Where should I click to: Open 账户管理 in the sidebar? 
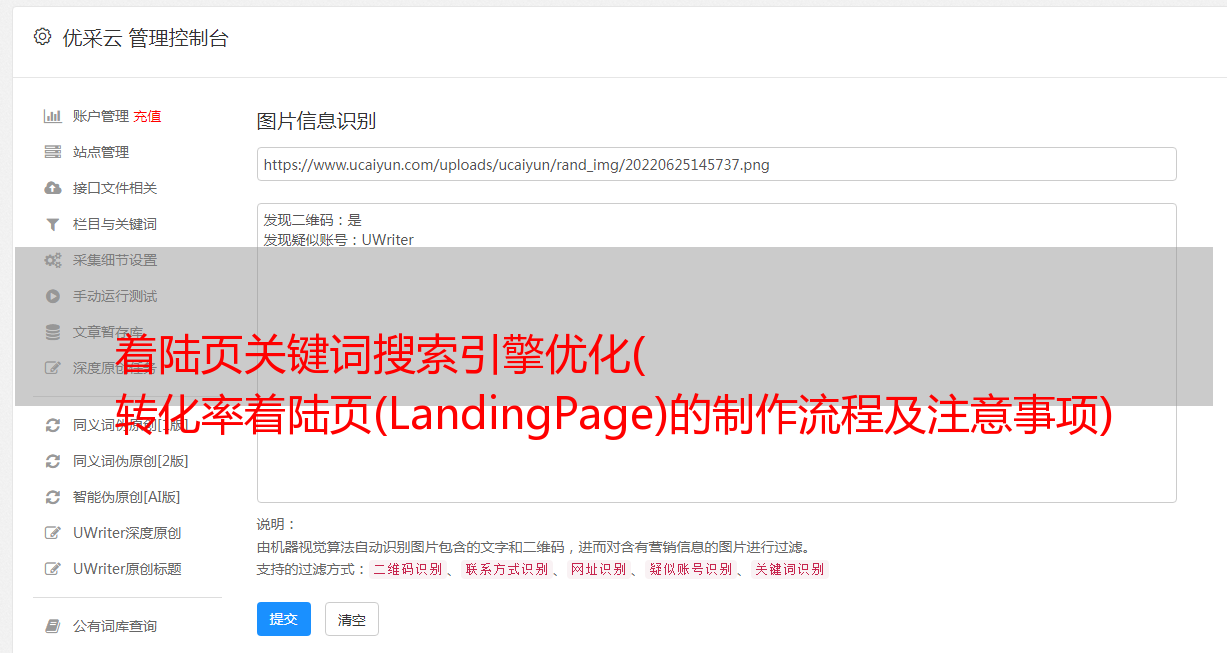coord(101,116)
